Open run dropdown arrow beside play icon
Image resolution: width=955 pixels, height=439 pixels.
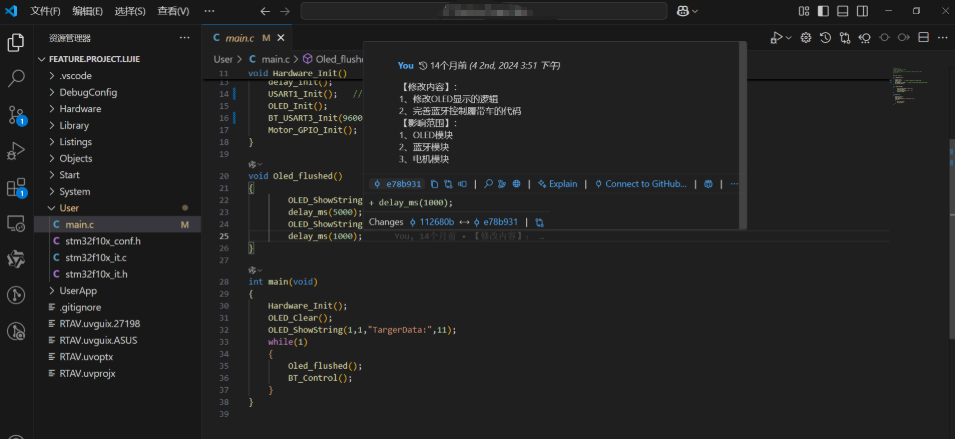coord(789,38)
